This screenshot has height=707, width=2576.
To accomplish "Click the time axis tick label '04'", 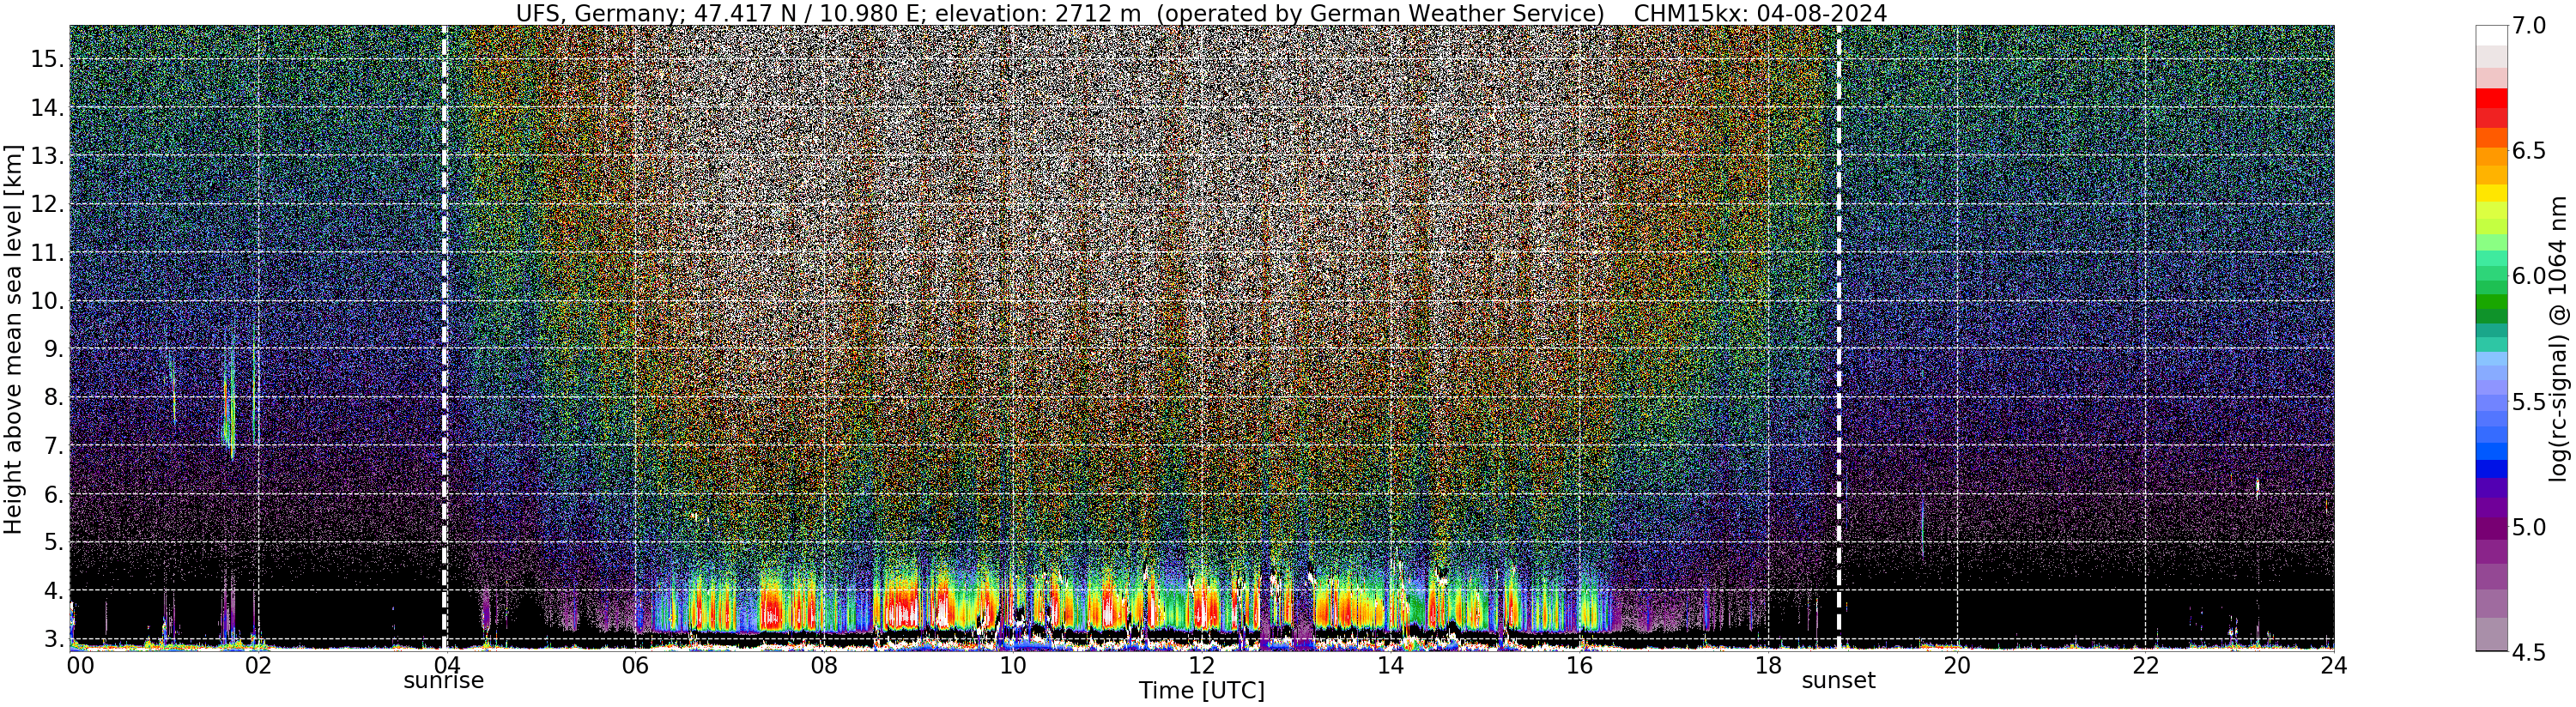I will 446,665.
